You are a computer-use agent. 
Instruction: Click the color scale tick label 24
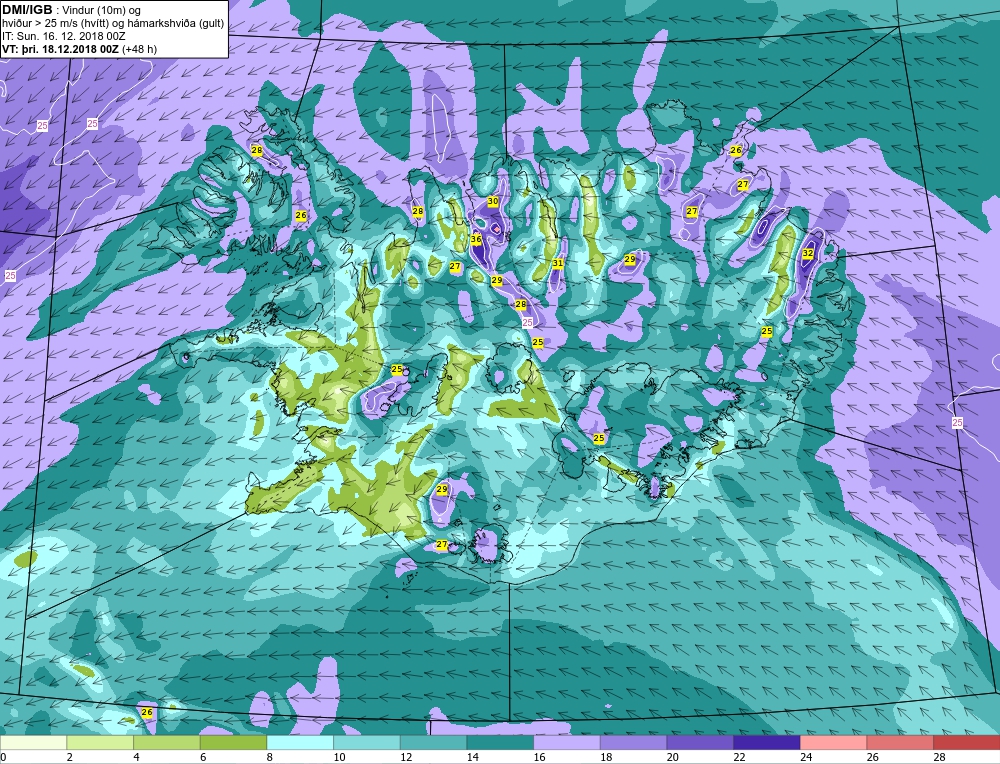(805, 757)
